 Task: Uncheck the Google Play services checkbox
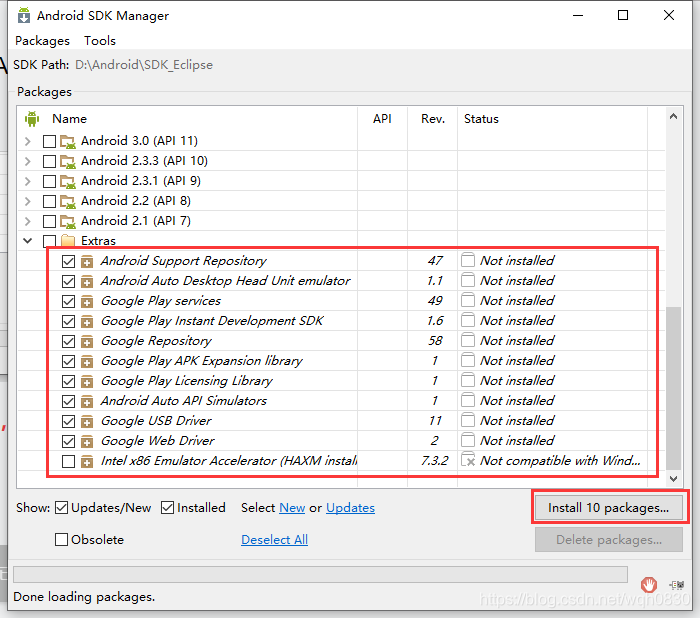(x=68, y=301)
